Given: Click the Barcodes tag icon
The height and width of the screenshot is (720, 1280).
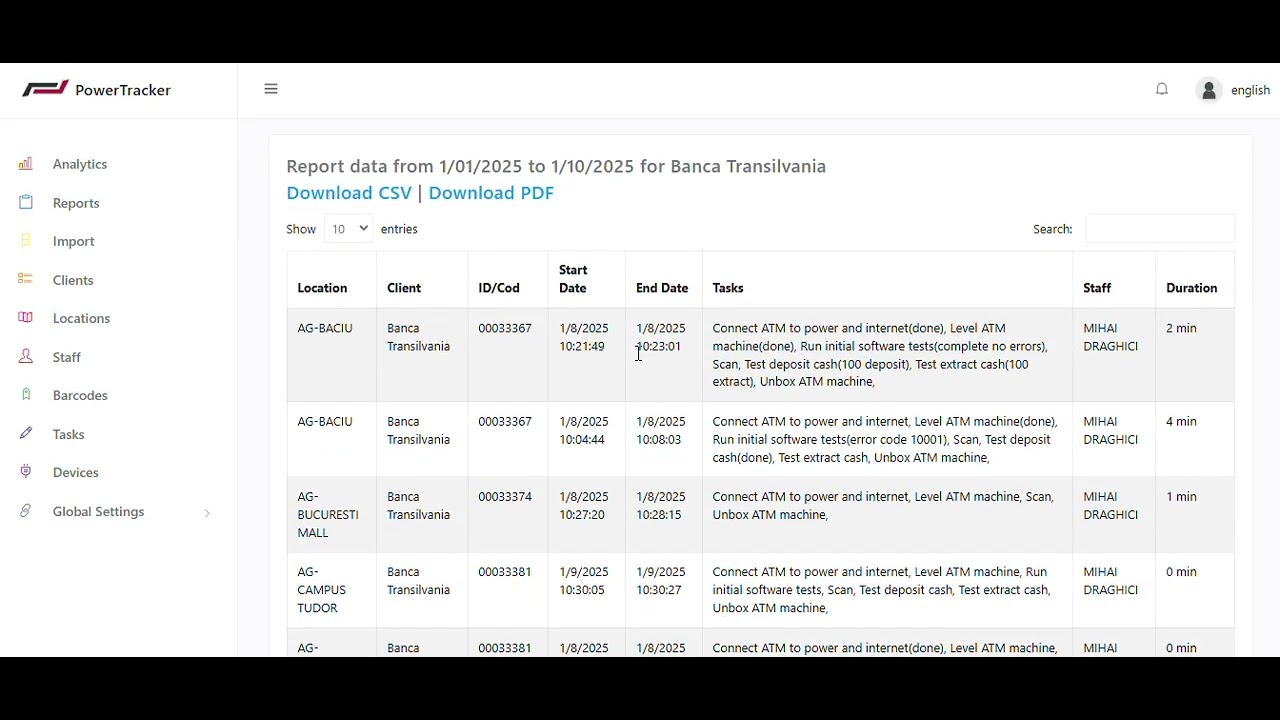Looking at the screenshot, I should [26, 394].
